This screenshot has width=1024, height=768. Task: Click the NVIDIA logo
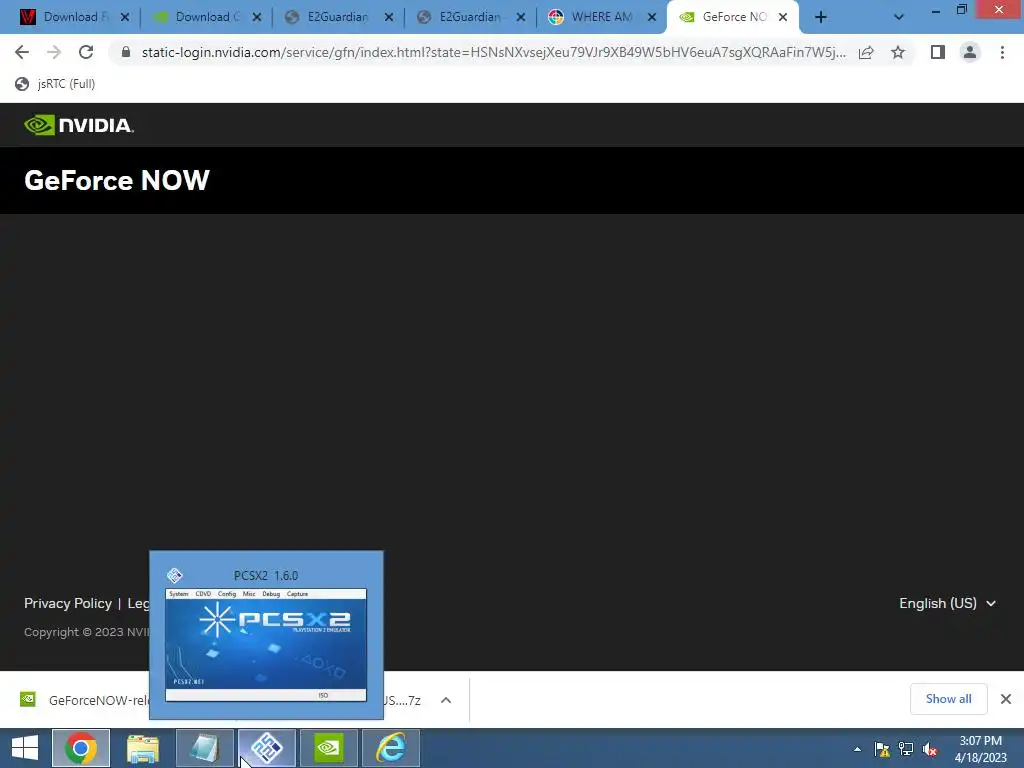(79, 125)
